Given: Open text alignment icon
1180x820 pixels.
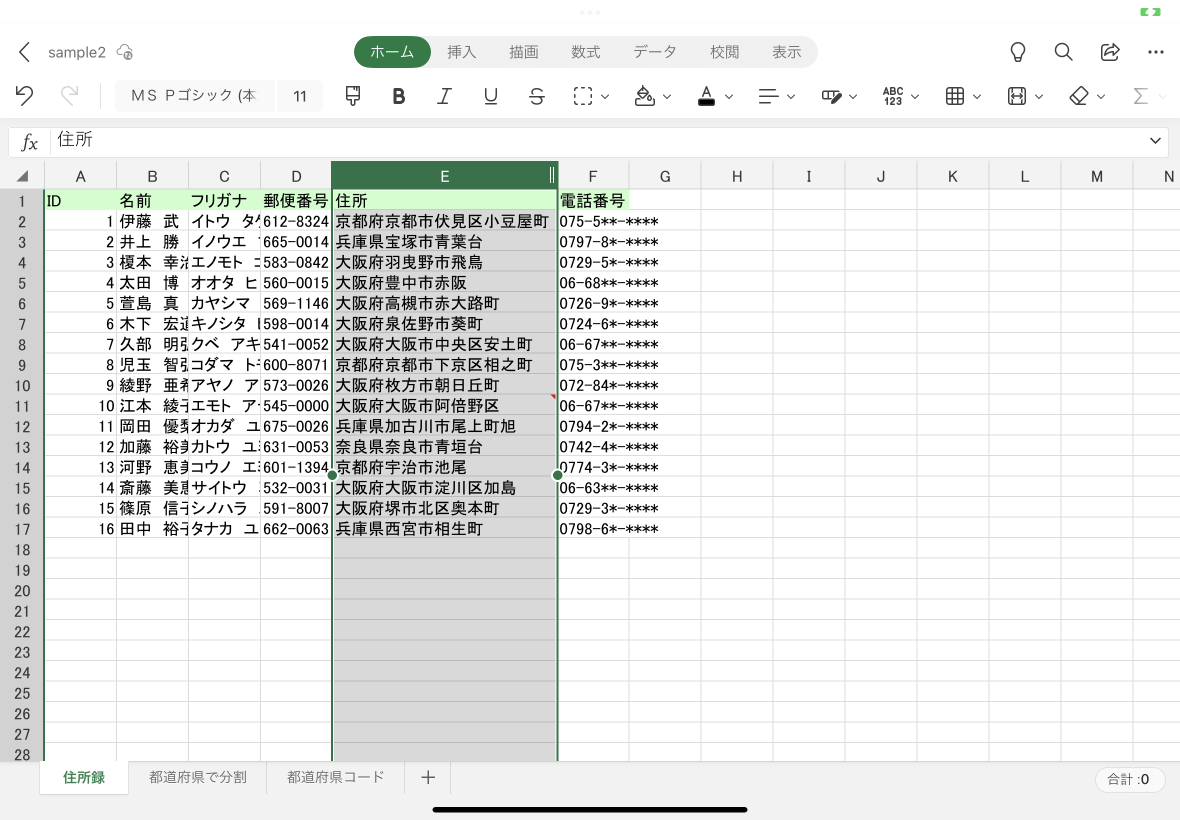Looking at the screenshot, I should [768, 96].
